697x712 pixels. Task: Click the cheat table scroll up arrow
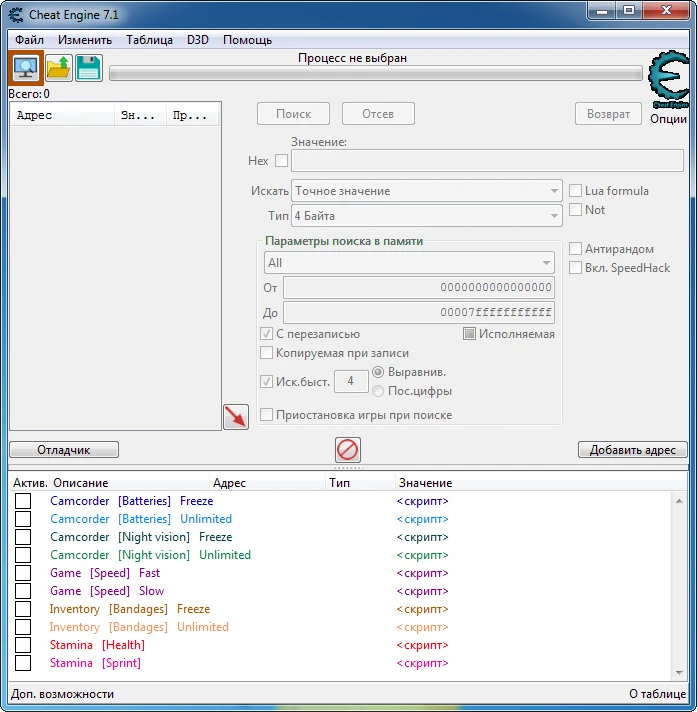click(679, 501)
